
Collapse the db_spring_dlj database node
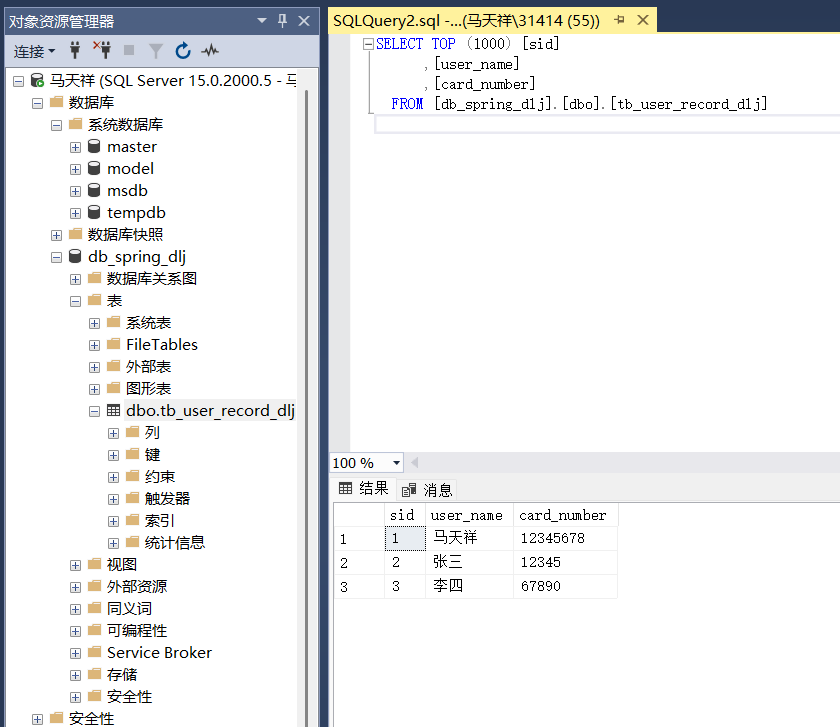tap(56, 257)
